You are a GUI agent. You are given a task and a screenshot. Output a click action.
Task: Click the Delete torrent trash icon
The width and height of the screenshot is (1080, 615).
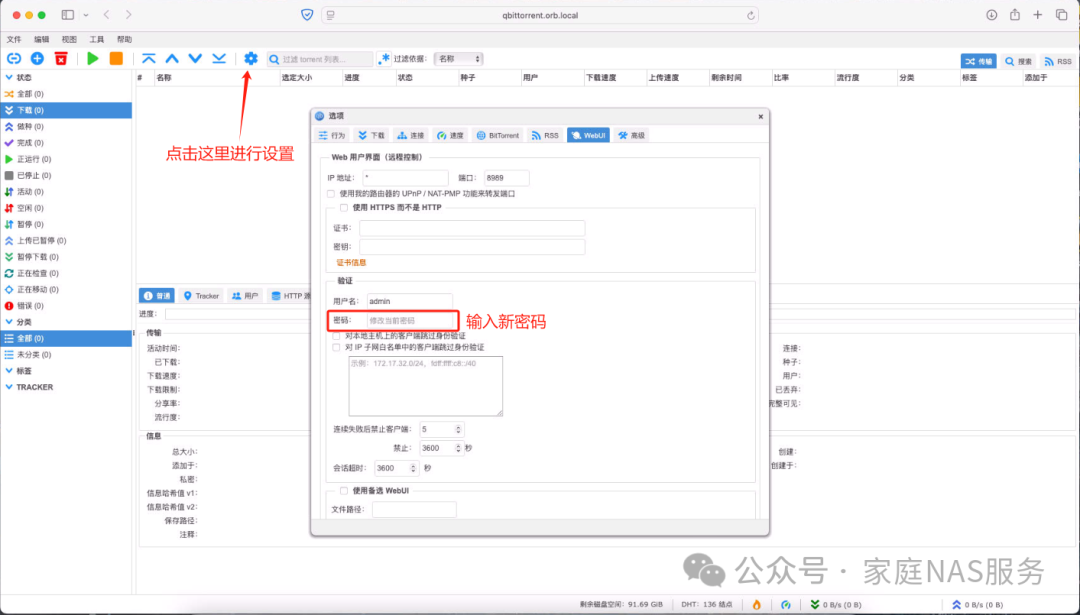click(60, 60)
